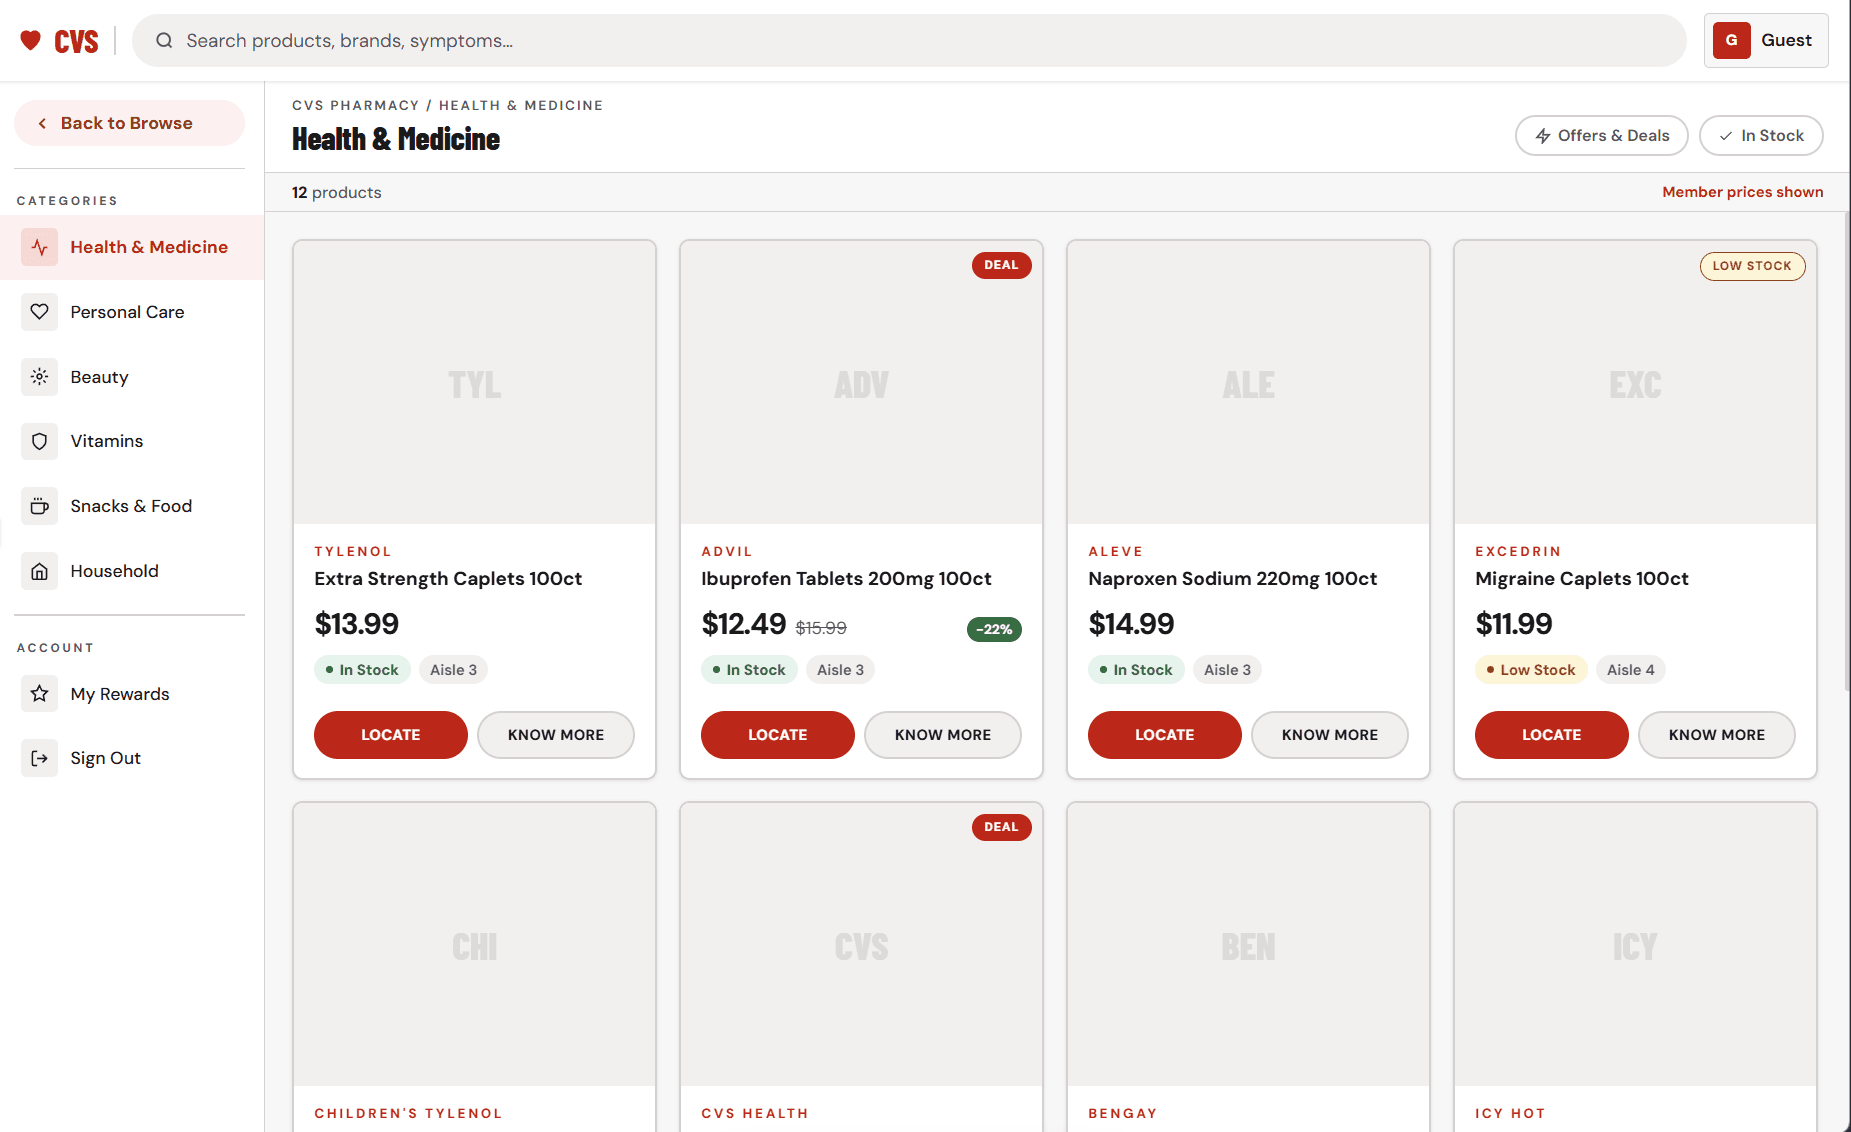Click the Vitamins shield icon
Viewport: 1851px width, 1132px height.
click(x=39, y=441)
